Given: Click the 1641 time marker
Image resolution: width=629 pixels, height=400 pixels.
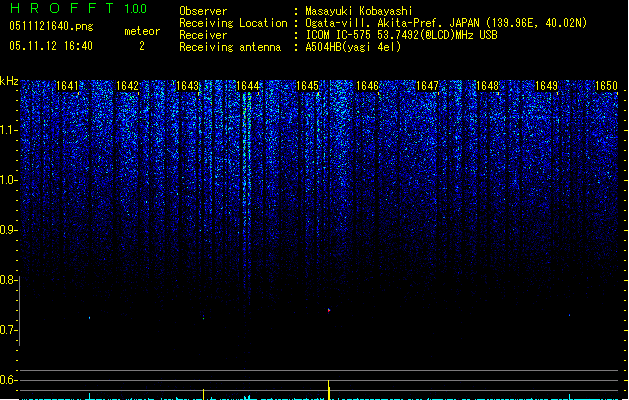Looking at the screenshot, I should (67, 86).
